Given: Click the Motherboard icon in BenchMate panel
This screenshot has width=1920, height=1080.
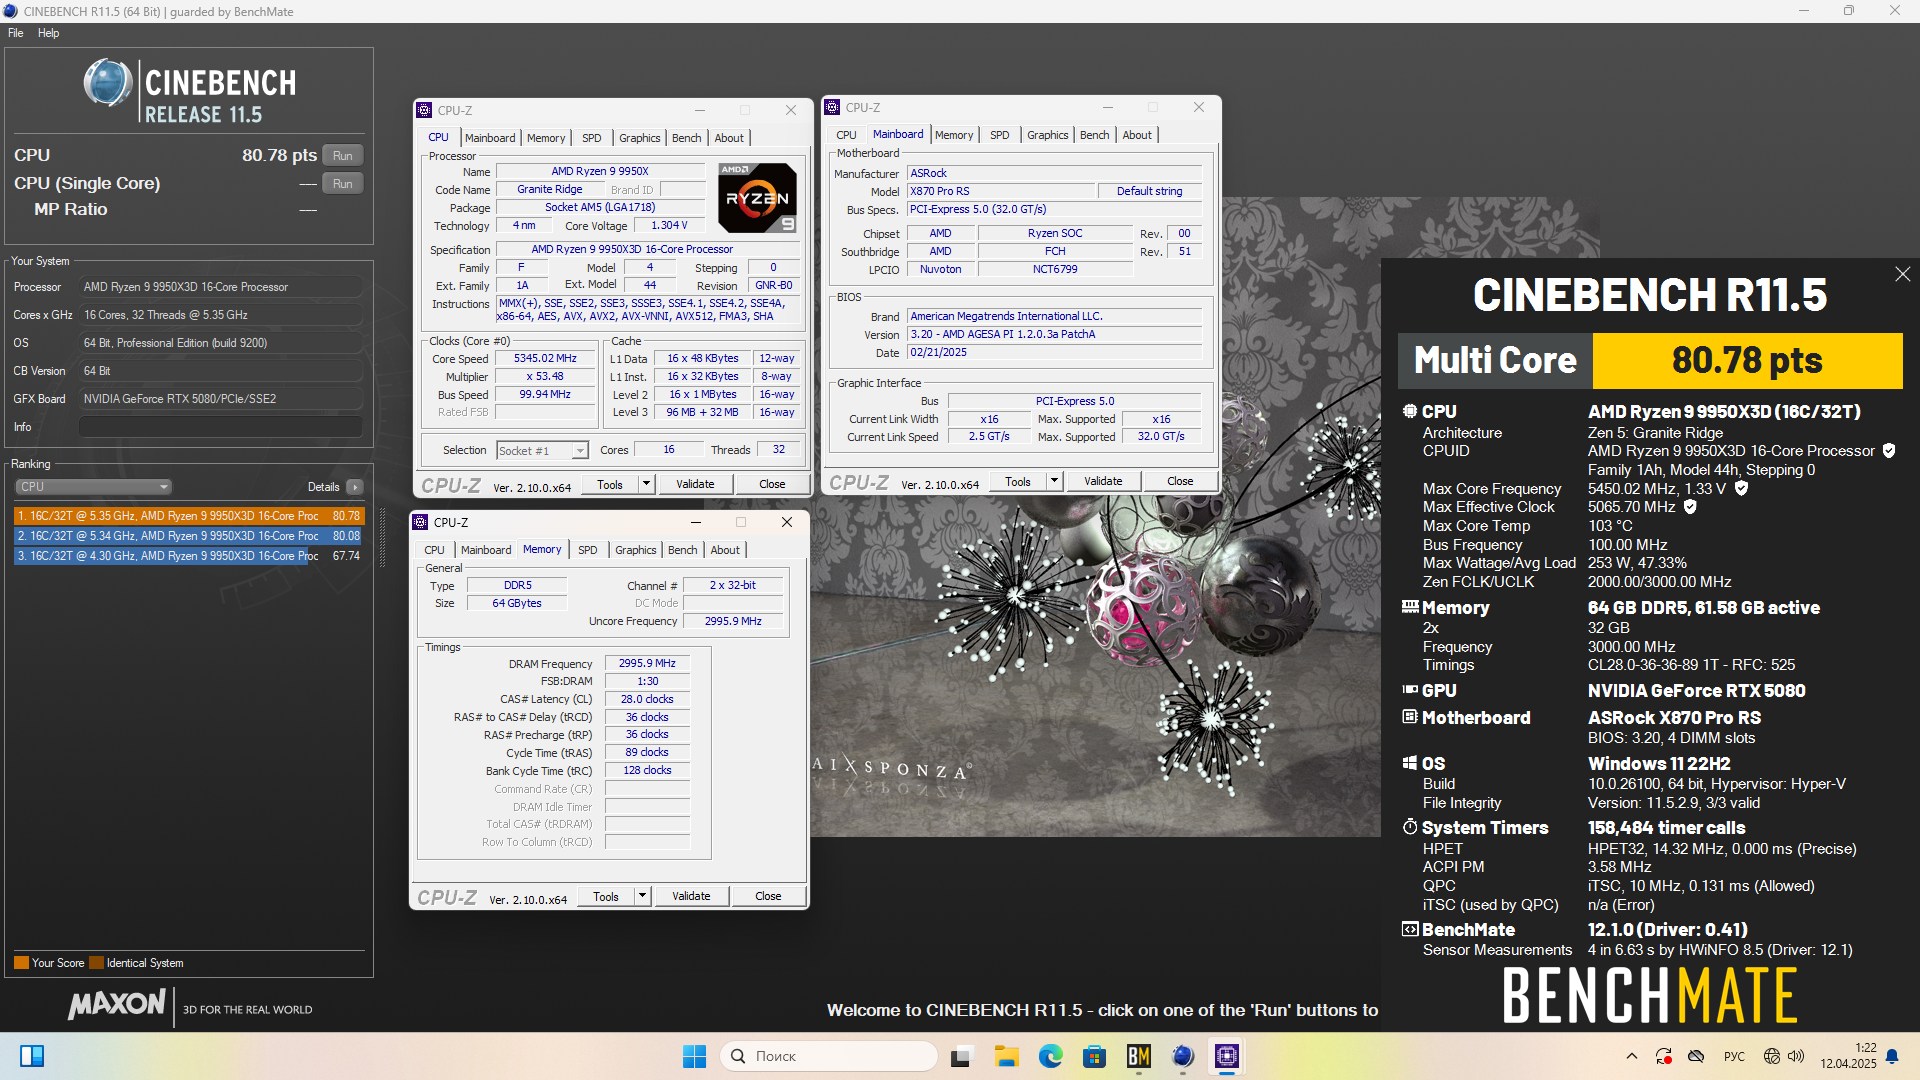Looking at the screenshot, I should [1410, 717].
